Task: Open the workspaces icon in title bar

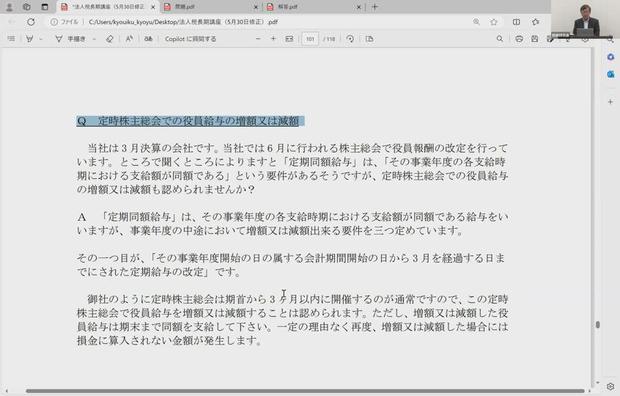Action: point(26,7)
